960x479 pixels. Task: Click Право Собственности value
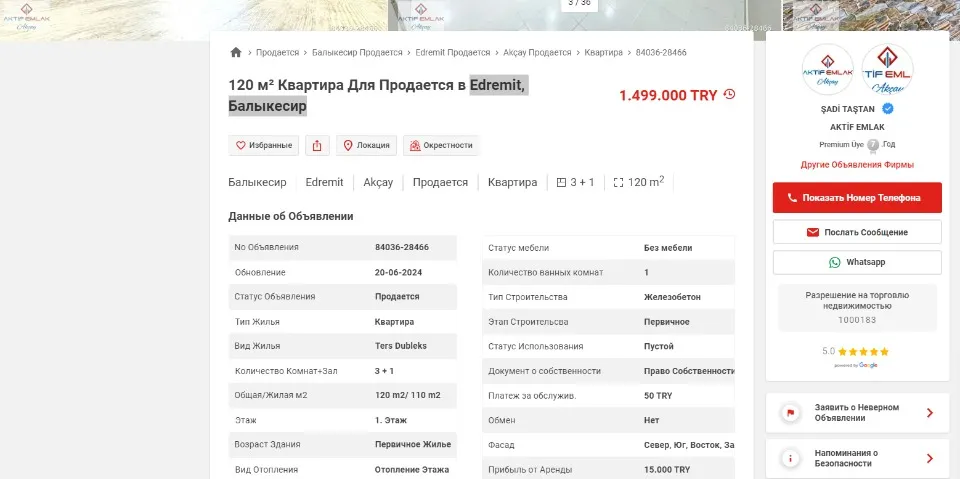click(x=689, y=371)
